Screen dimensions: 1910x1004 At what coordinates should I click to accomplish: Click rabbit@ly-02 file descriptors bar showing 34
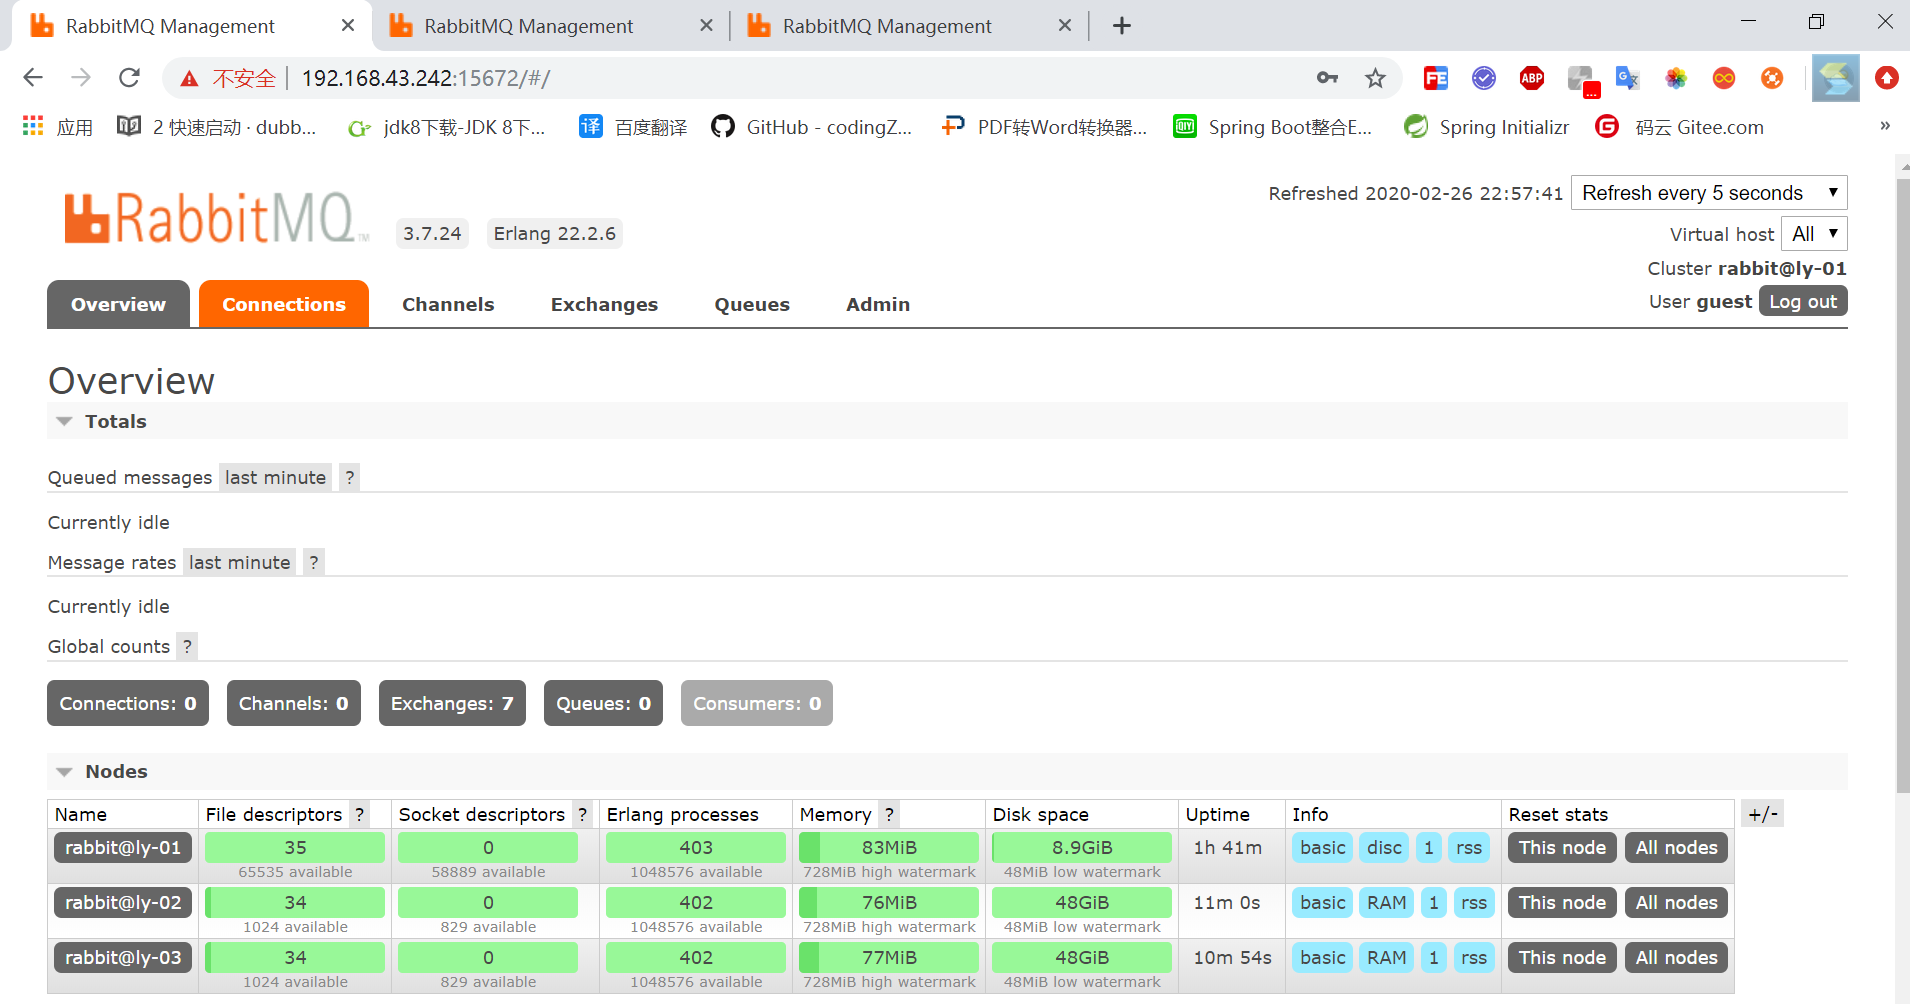[x=295, y=903]
